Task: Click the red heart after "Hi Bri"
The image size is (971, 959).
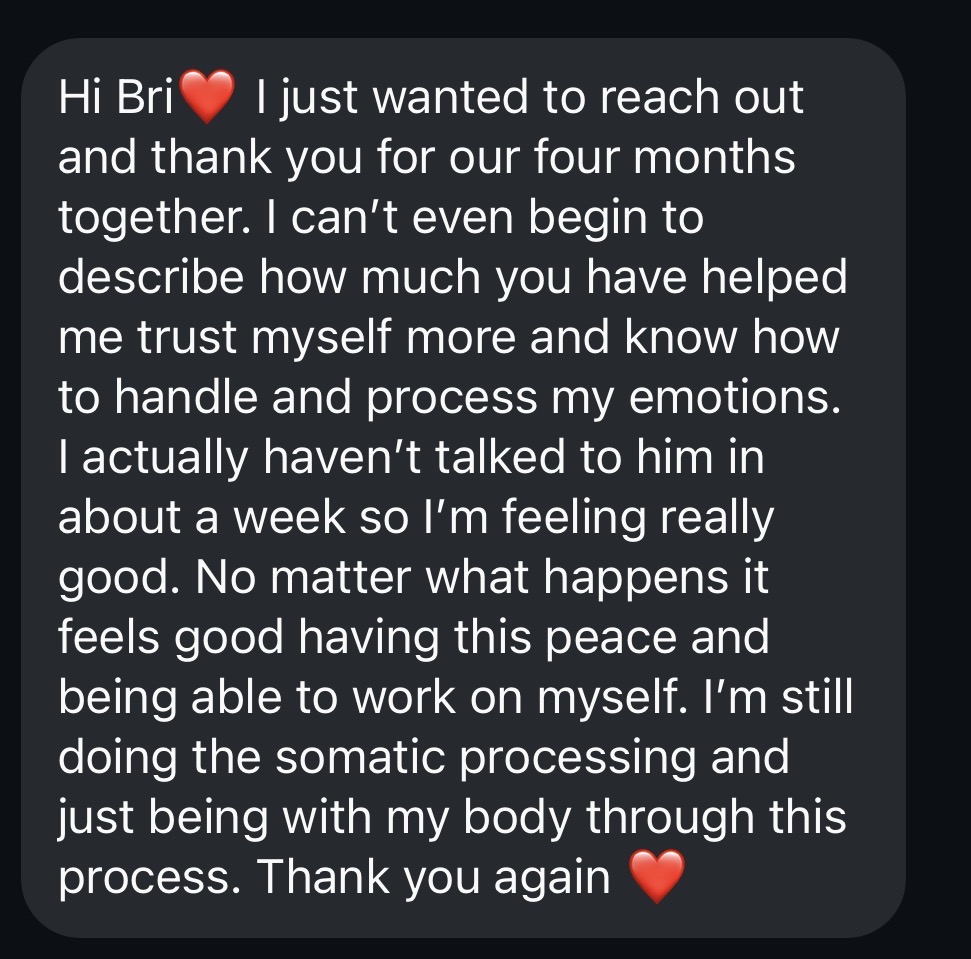Action: pyautogui.click(x=206, y=99)
